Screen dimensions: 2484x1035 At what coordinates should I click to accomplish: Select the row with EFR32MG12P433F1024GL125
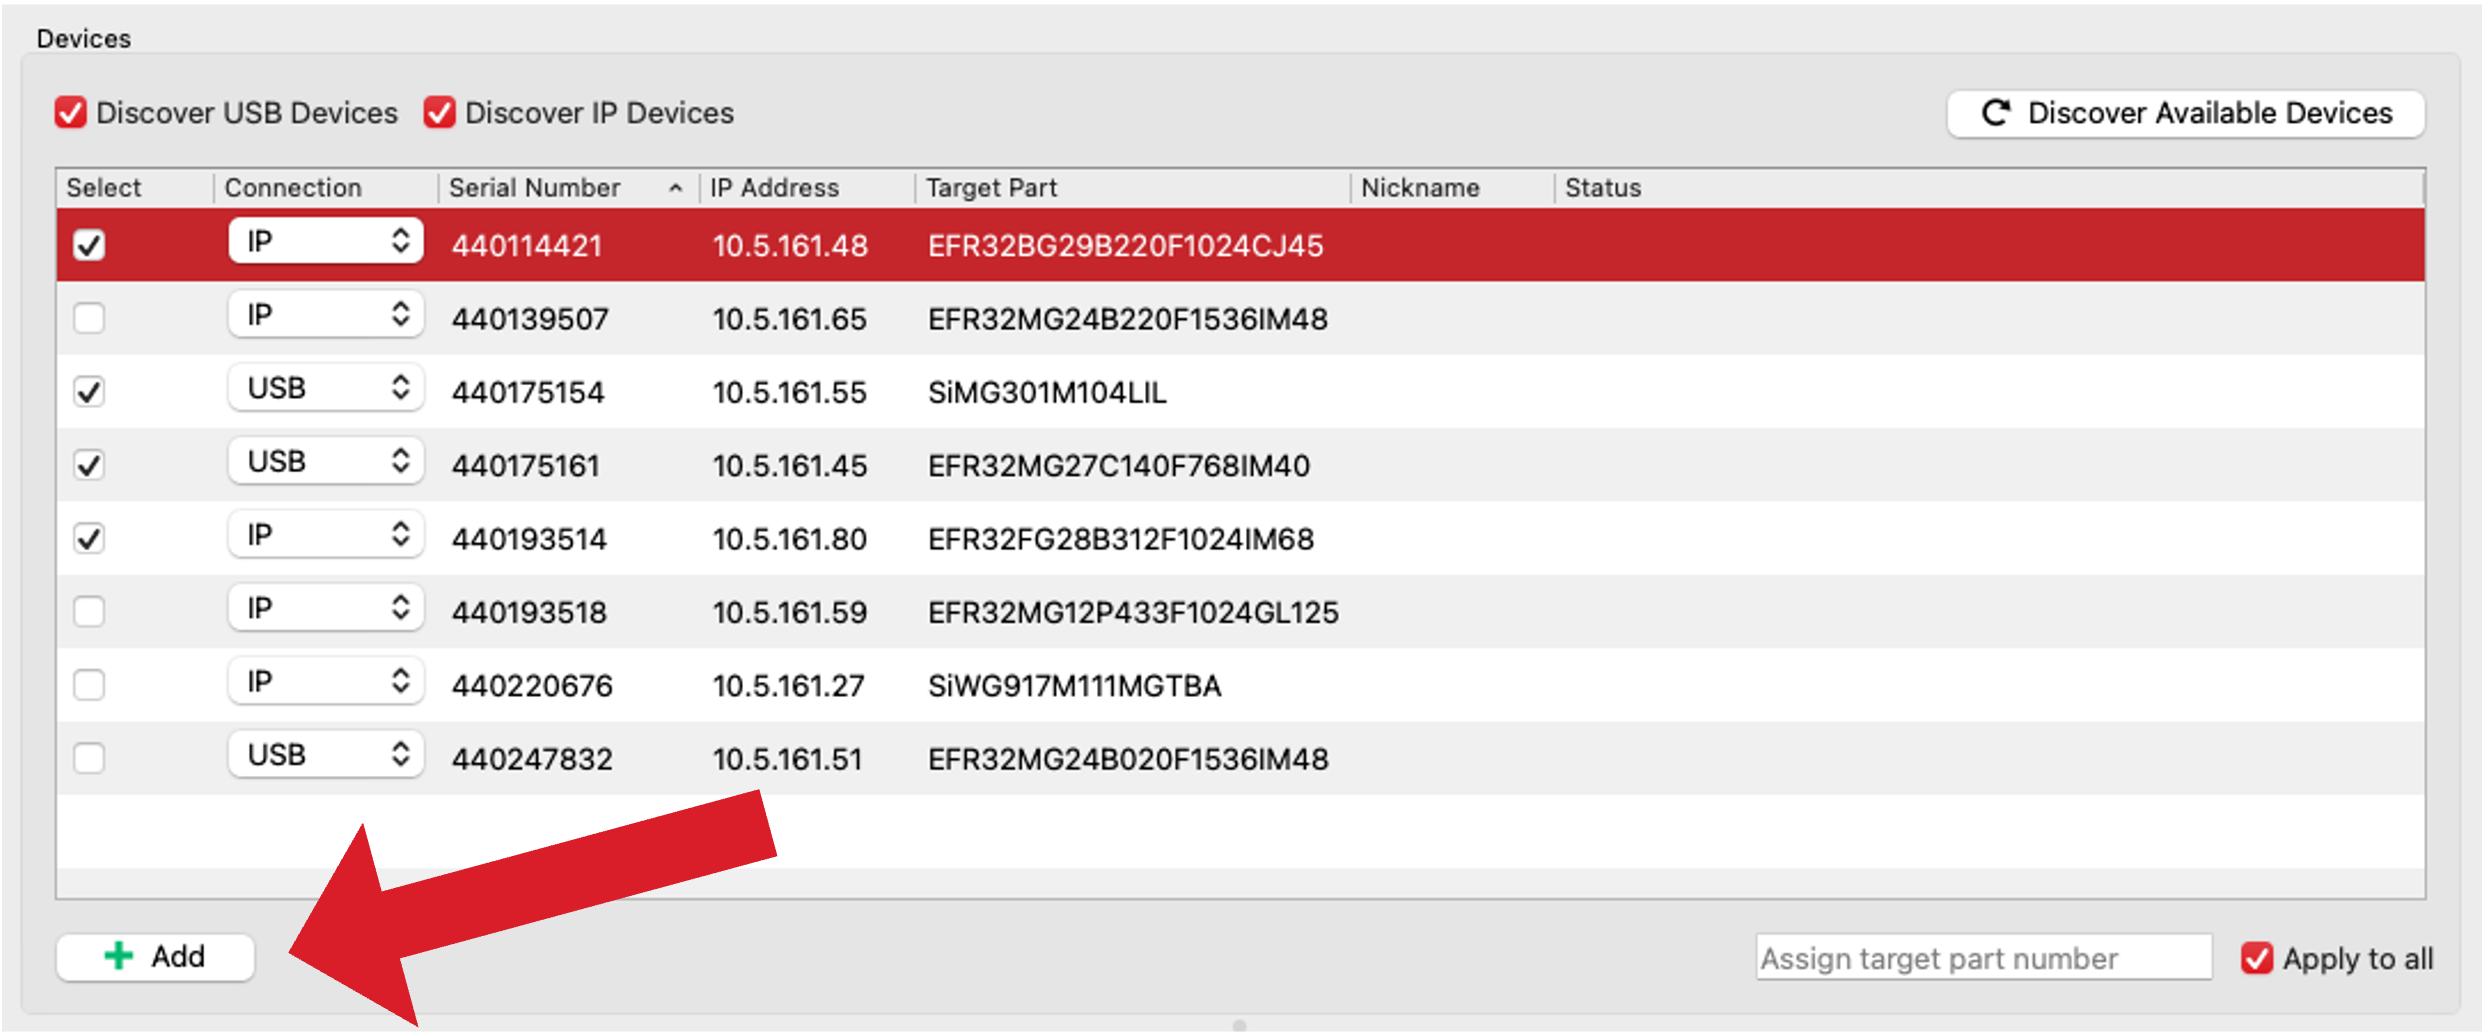tap(1132, 612)
